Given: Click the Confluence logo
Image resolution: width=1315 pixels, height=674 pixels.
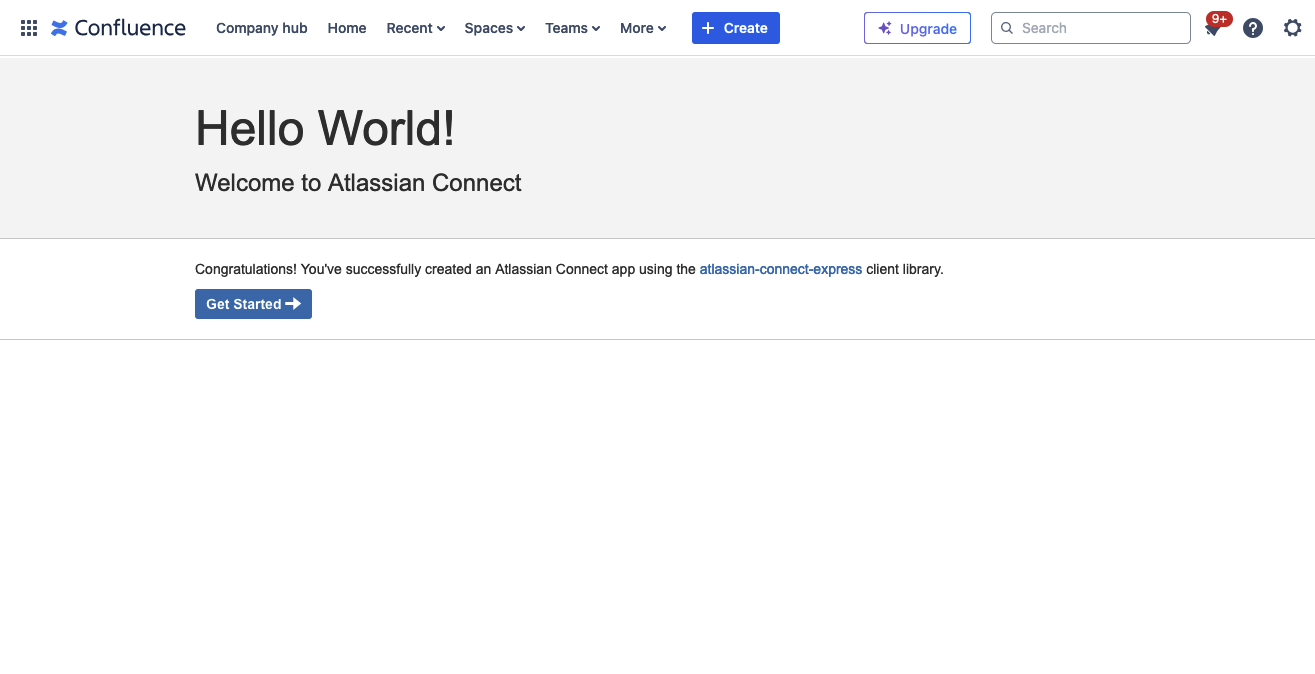Looking at the screenshot, I should 117,27.
